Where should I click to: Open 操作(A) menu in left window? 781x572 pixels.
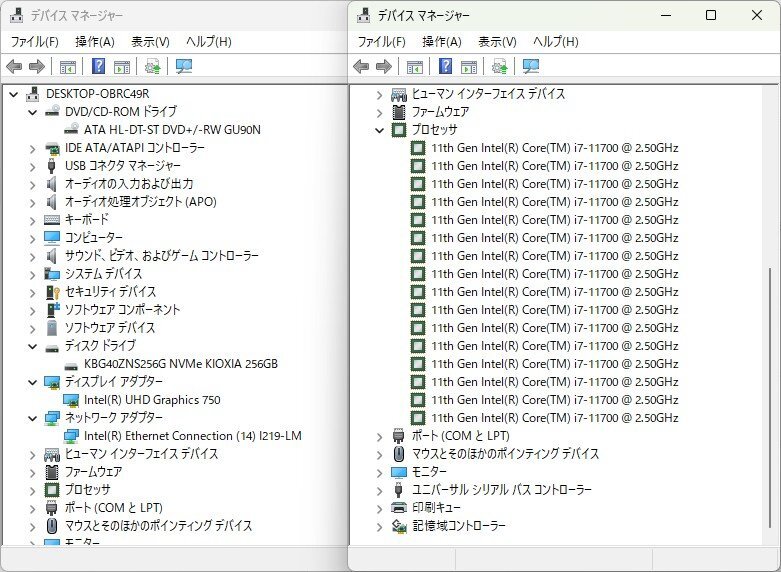point(95,41)
